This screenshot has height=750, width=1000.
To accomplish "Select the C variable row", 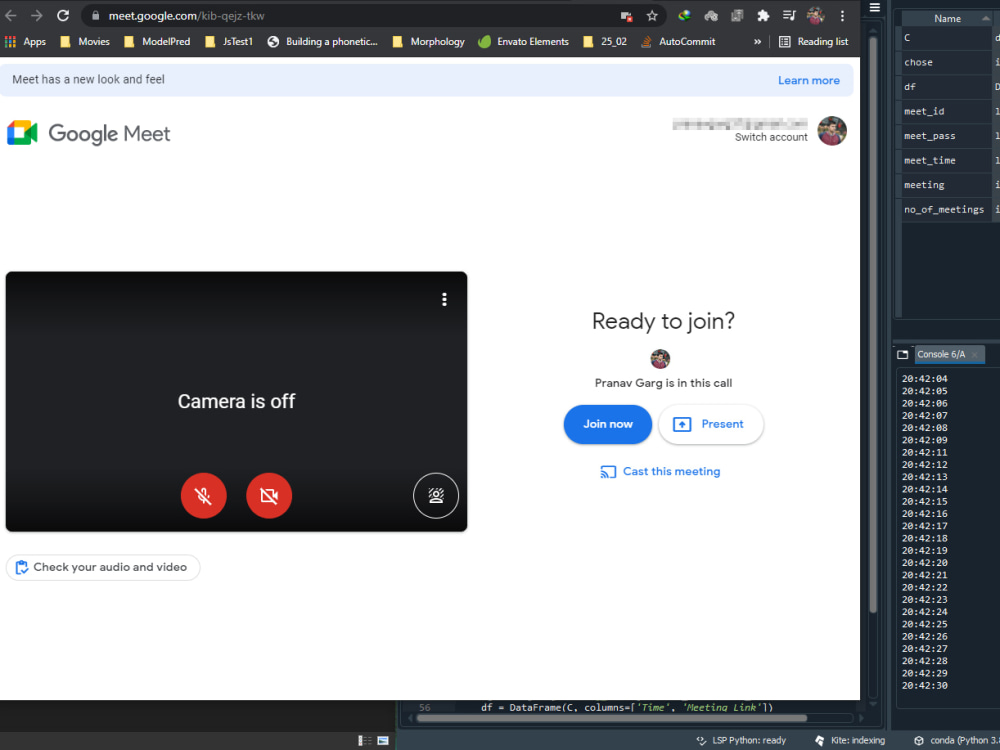I will 946,38.
